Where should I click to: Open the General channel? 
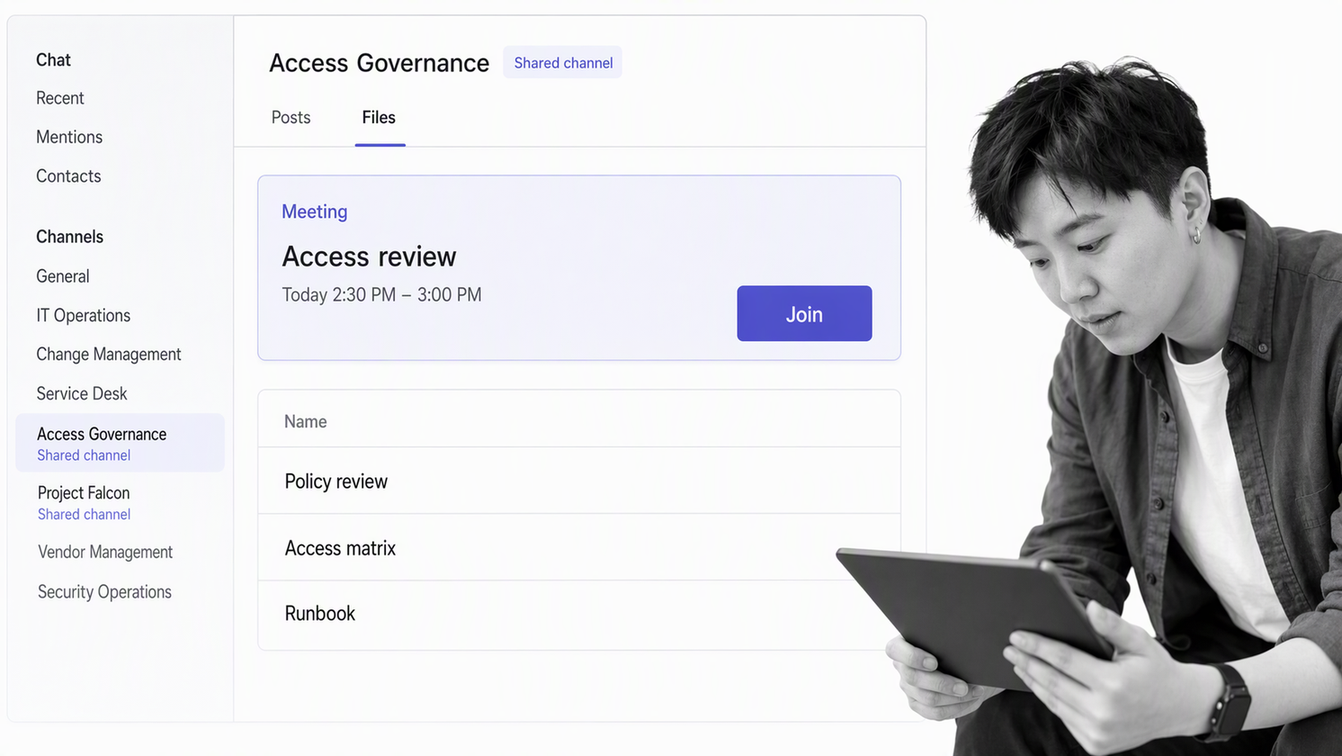coord(63,276)
